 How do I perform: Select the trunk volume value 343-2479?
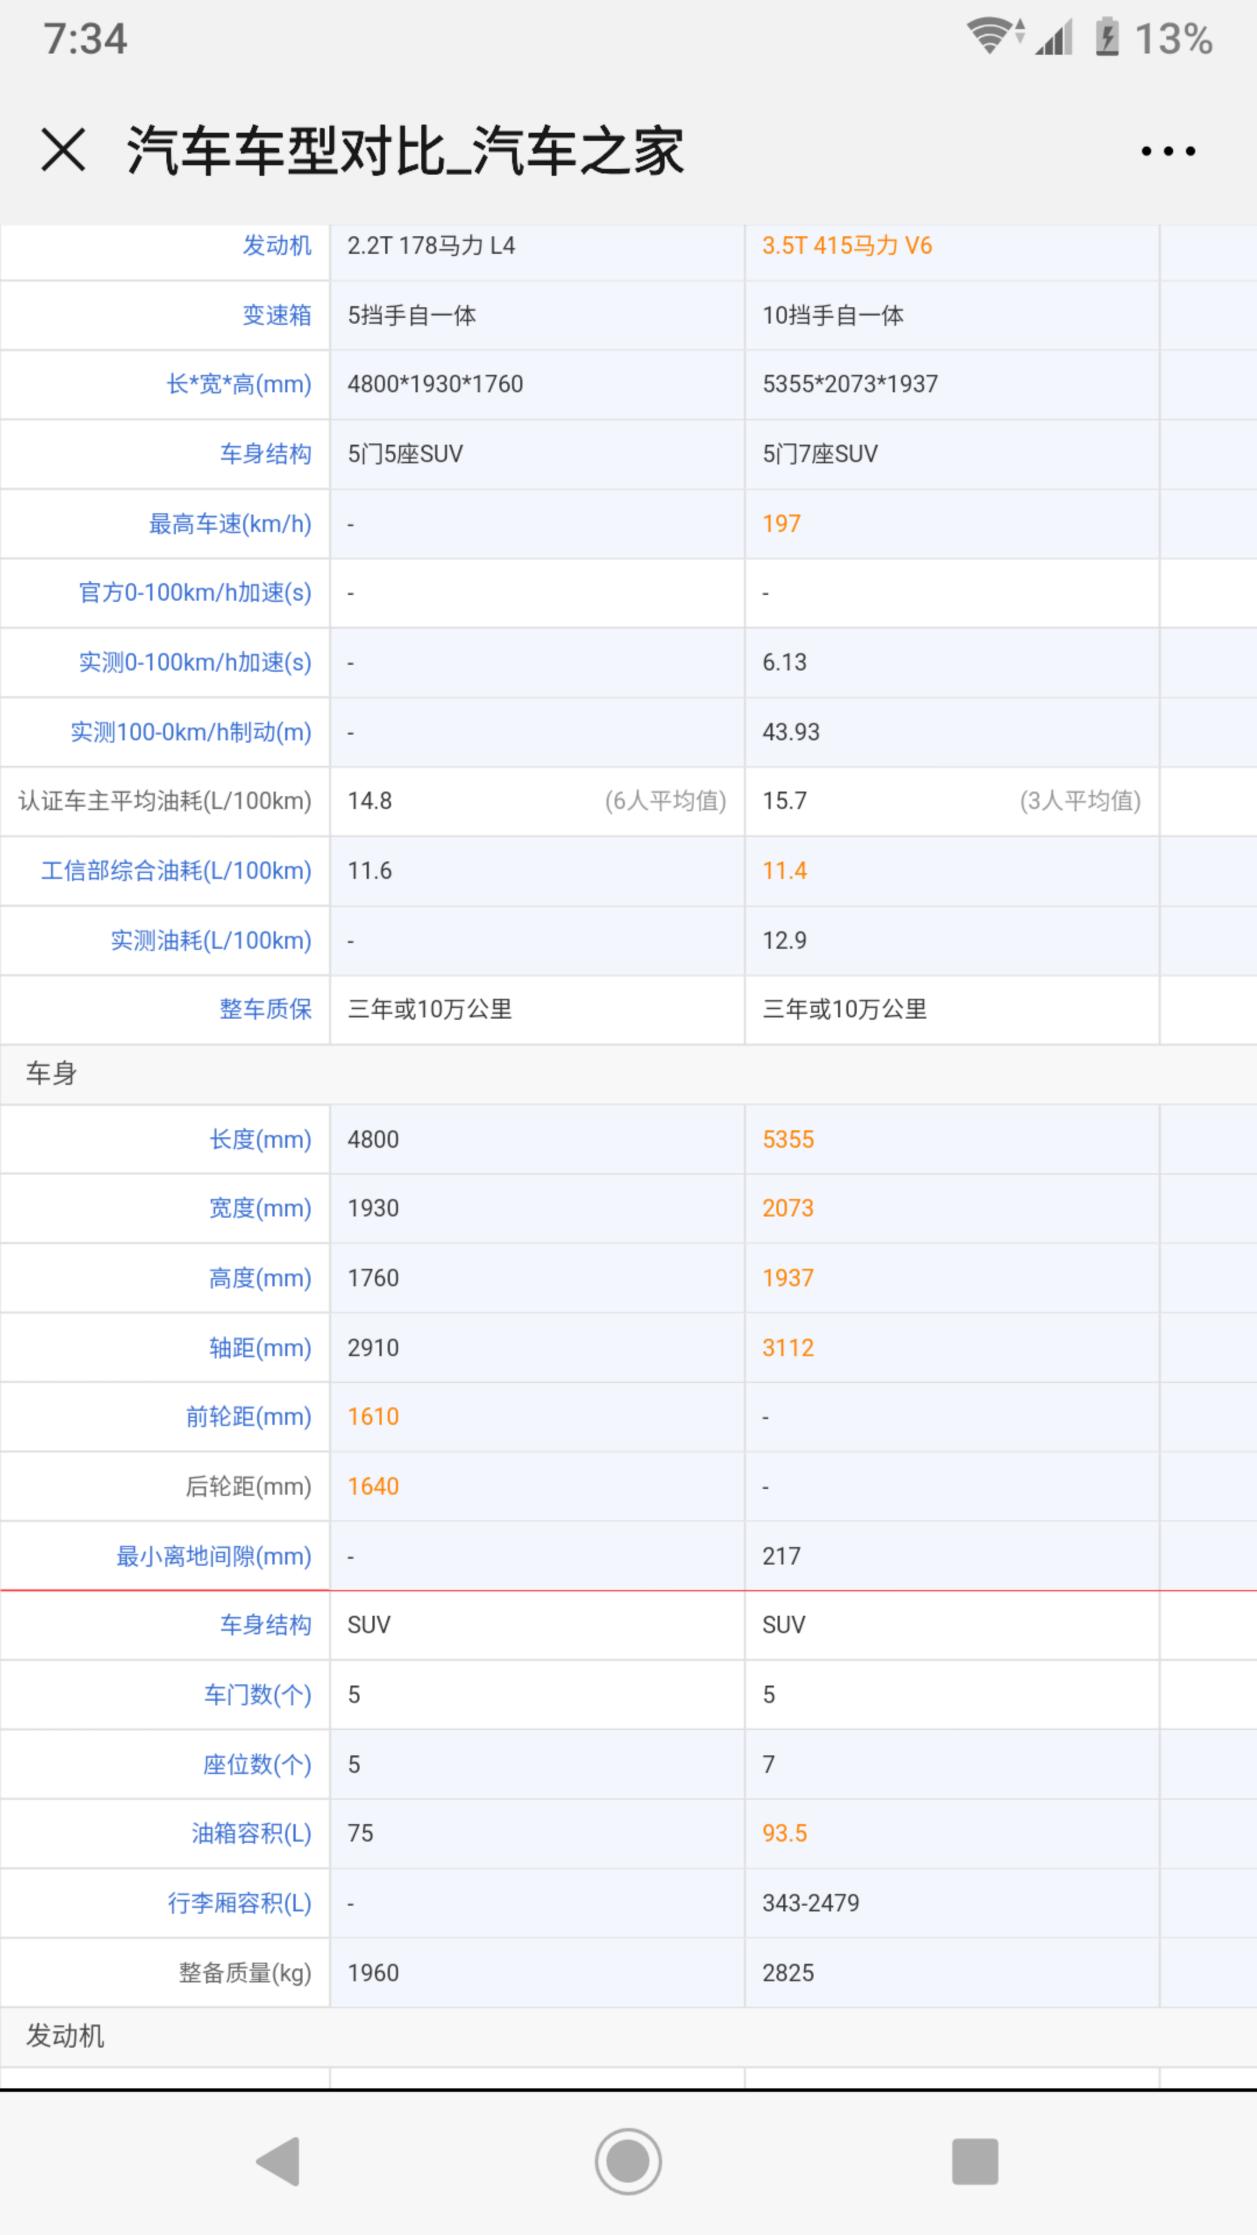coord(811,1903)
